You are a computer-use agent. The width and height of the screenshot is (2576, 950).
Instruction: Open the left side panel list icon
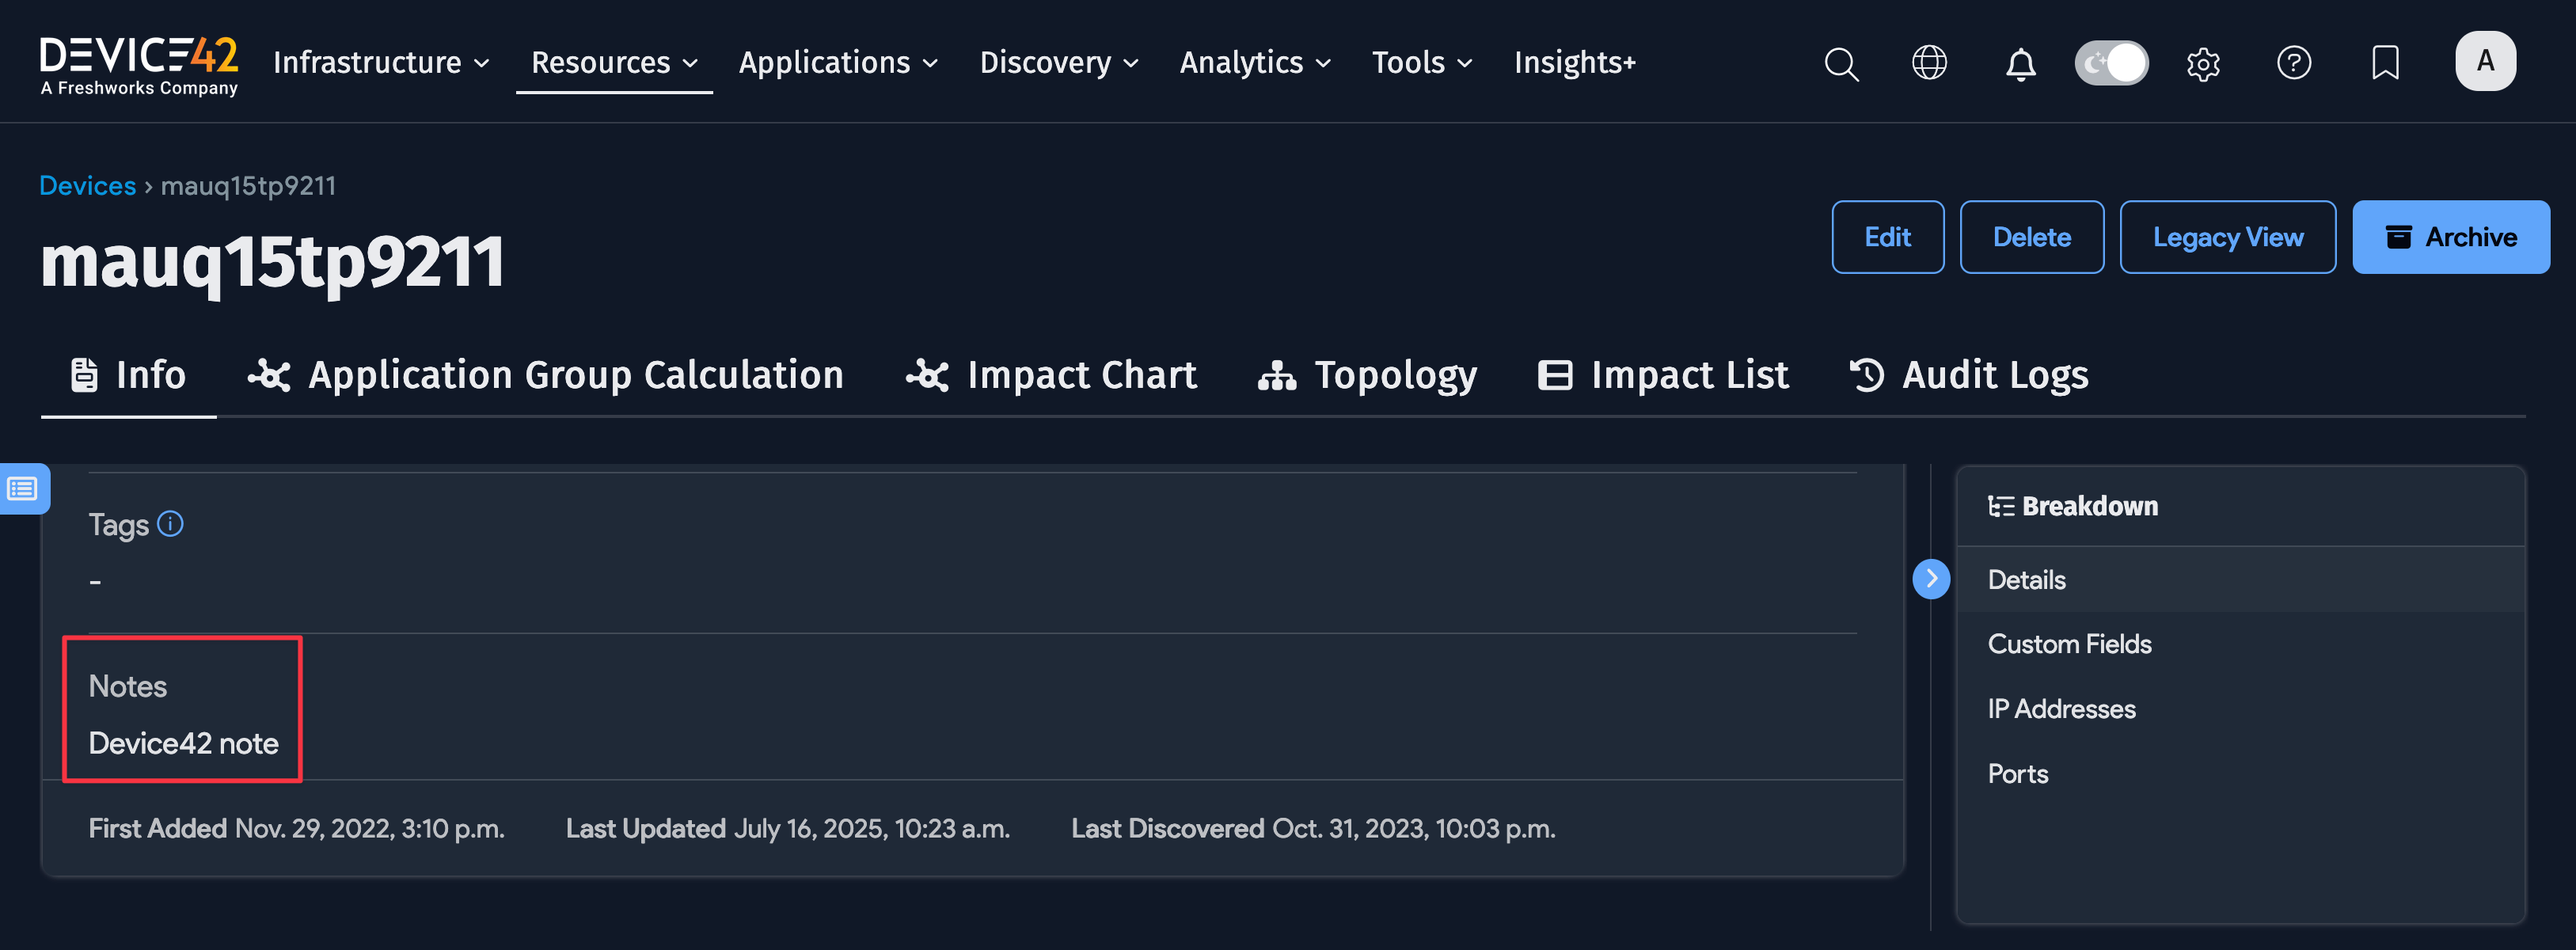coord(23,489)
